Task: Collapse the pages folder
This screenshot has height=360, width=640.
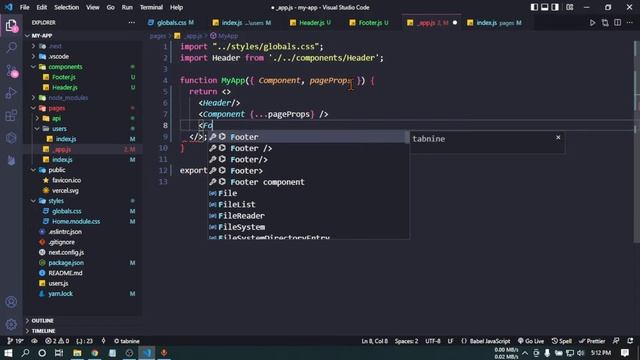Action: coord(57,108)
